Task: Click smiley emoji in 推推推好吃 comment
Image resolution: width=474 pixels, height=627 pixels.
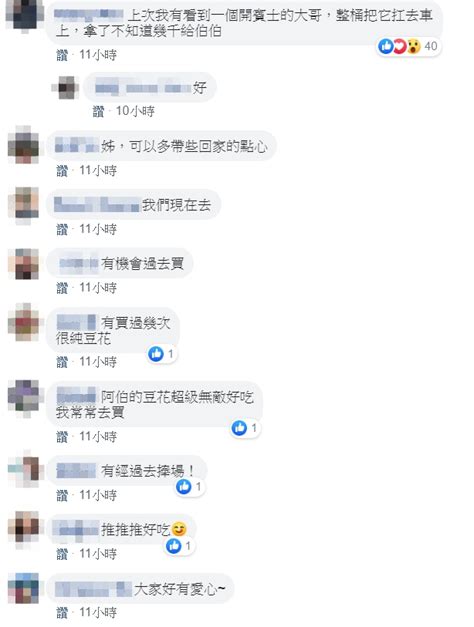Action: (178, 529)
